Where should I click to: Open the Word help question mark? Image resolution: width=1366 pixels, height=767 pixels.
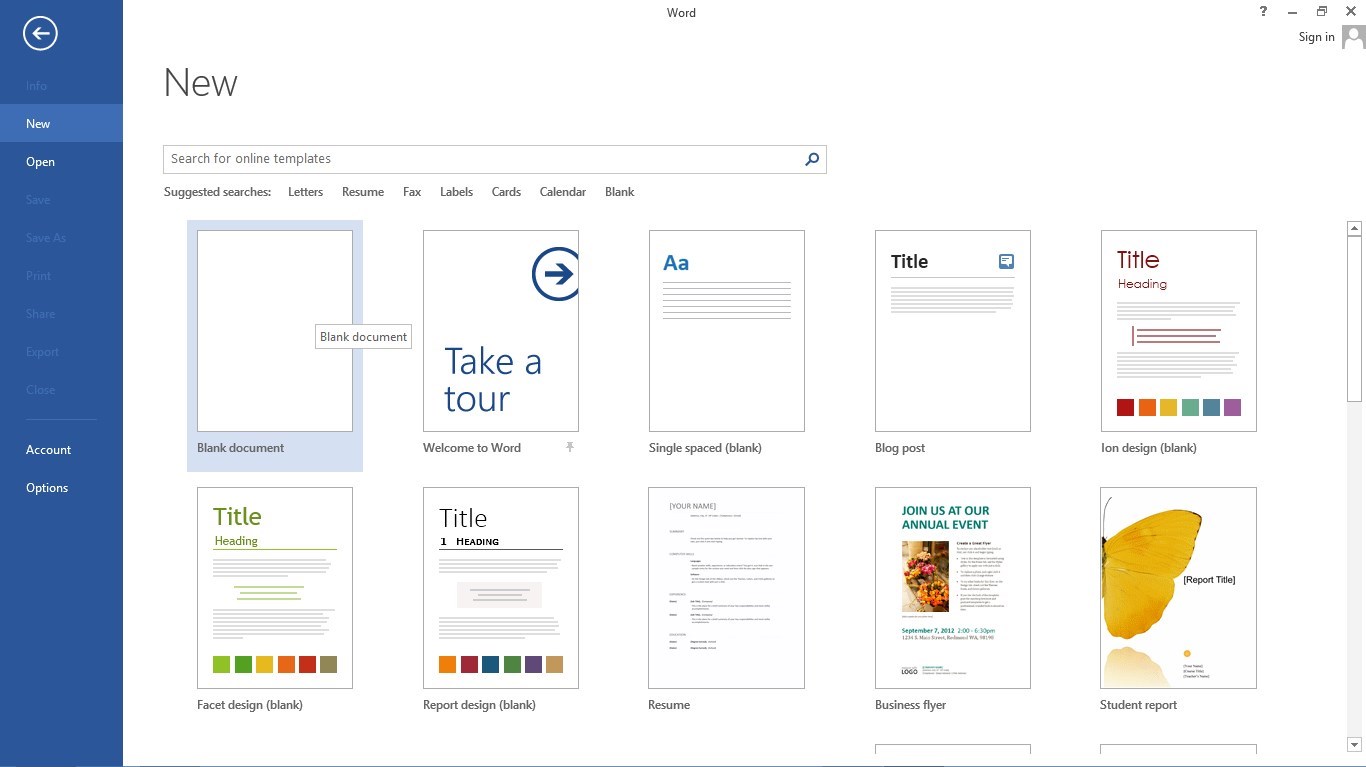[x=1263, y=11]
